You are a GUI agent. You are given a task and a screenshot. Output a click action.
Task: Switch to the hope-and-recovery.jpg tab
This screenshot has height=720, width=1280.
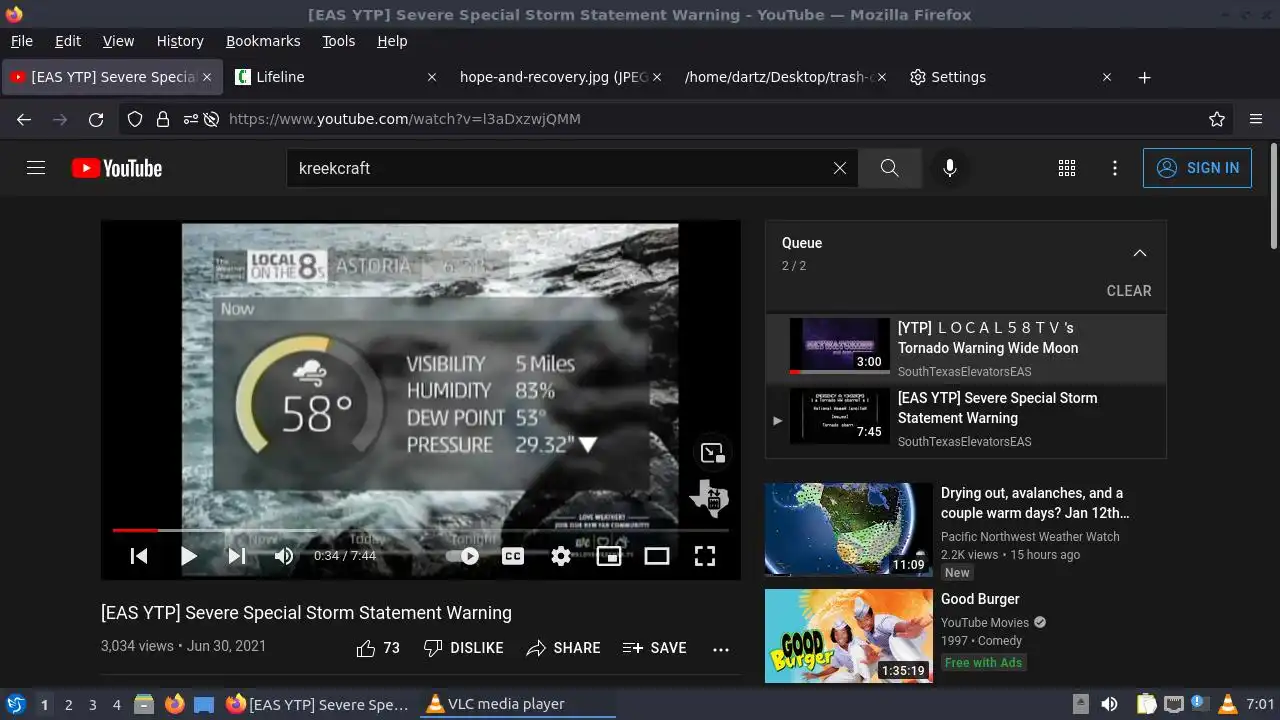[560, 77]
